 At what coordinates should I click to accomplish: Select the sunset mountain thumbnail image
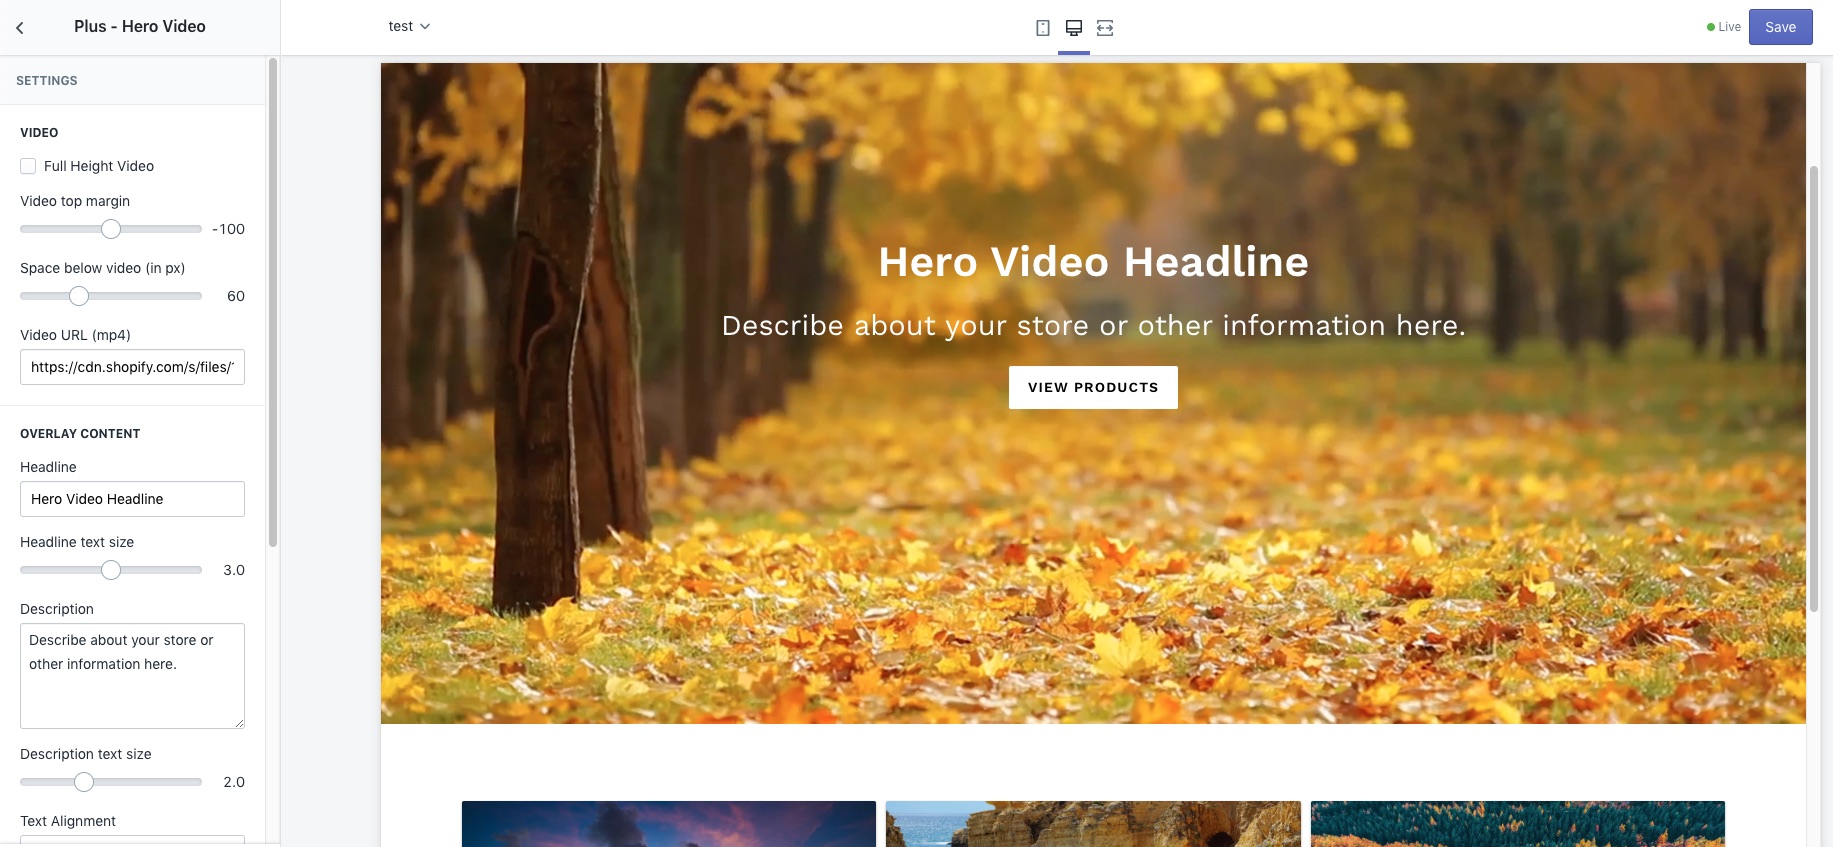669,823
